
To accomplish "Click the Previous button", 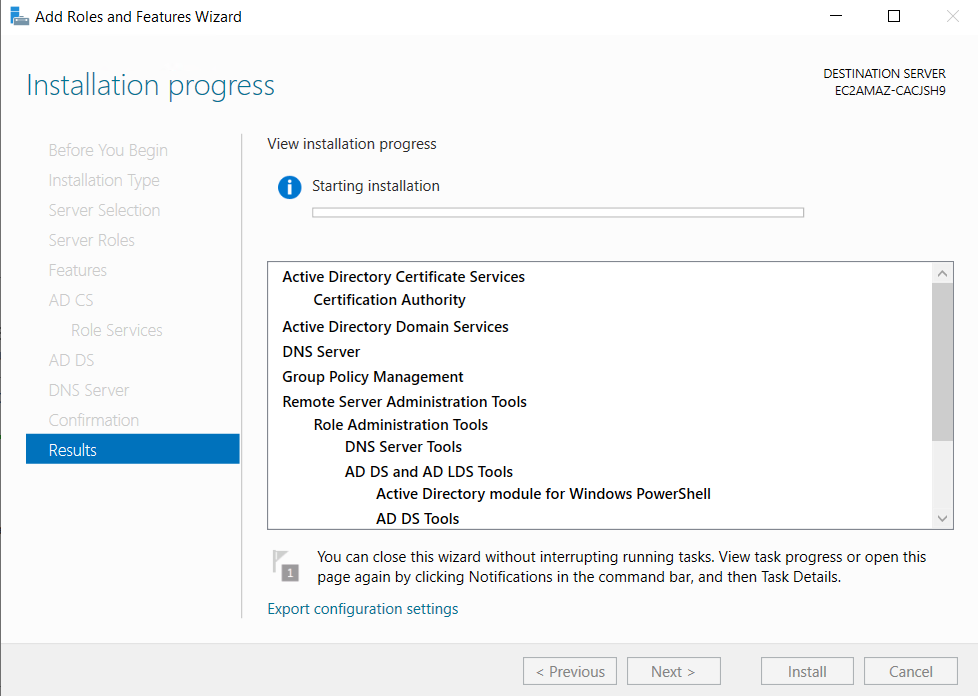I will pos(570,671).
